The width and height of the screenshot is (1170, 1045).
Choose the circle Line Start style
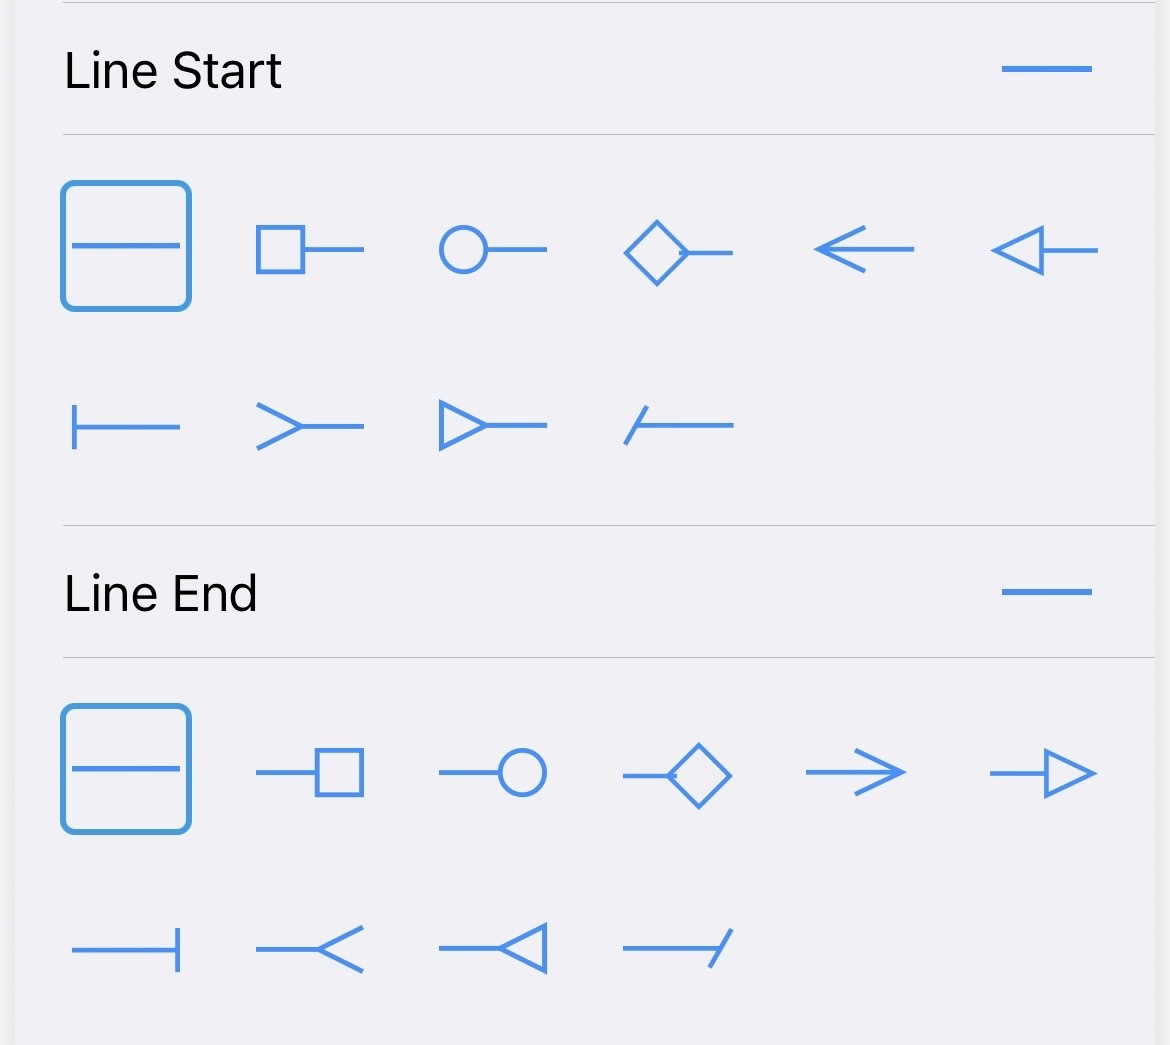tap(493, 249)
